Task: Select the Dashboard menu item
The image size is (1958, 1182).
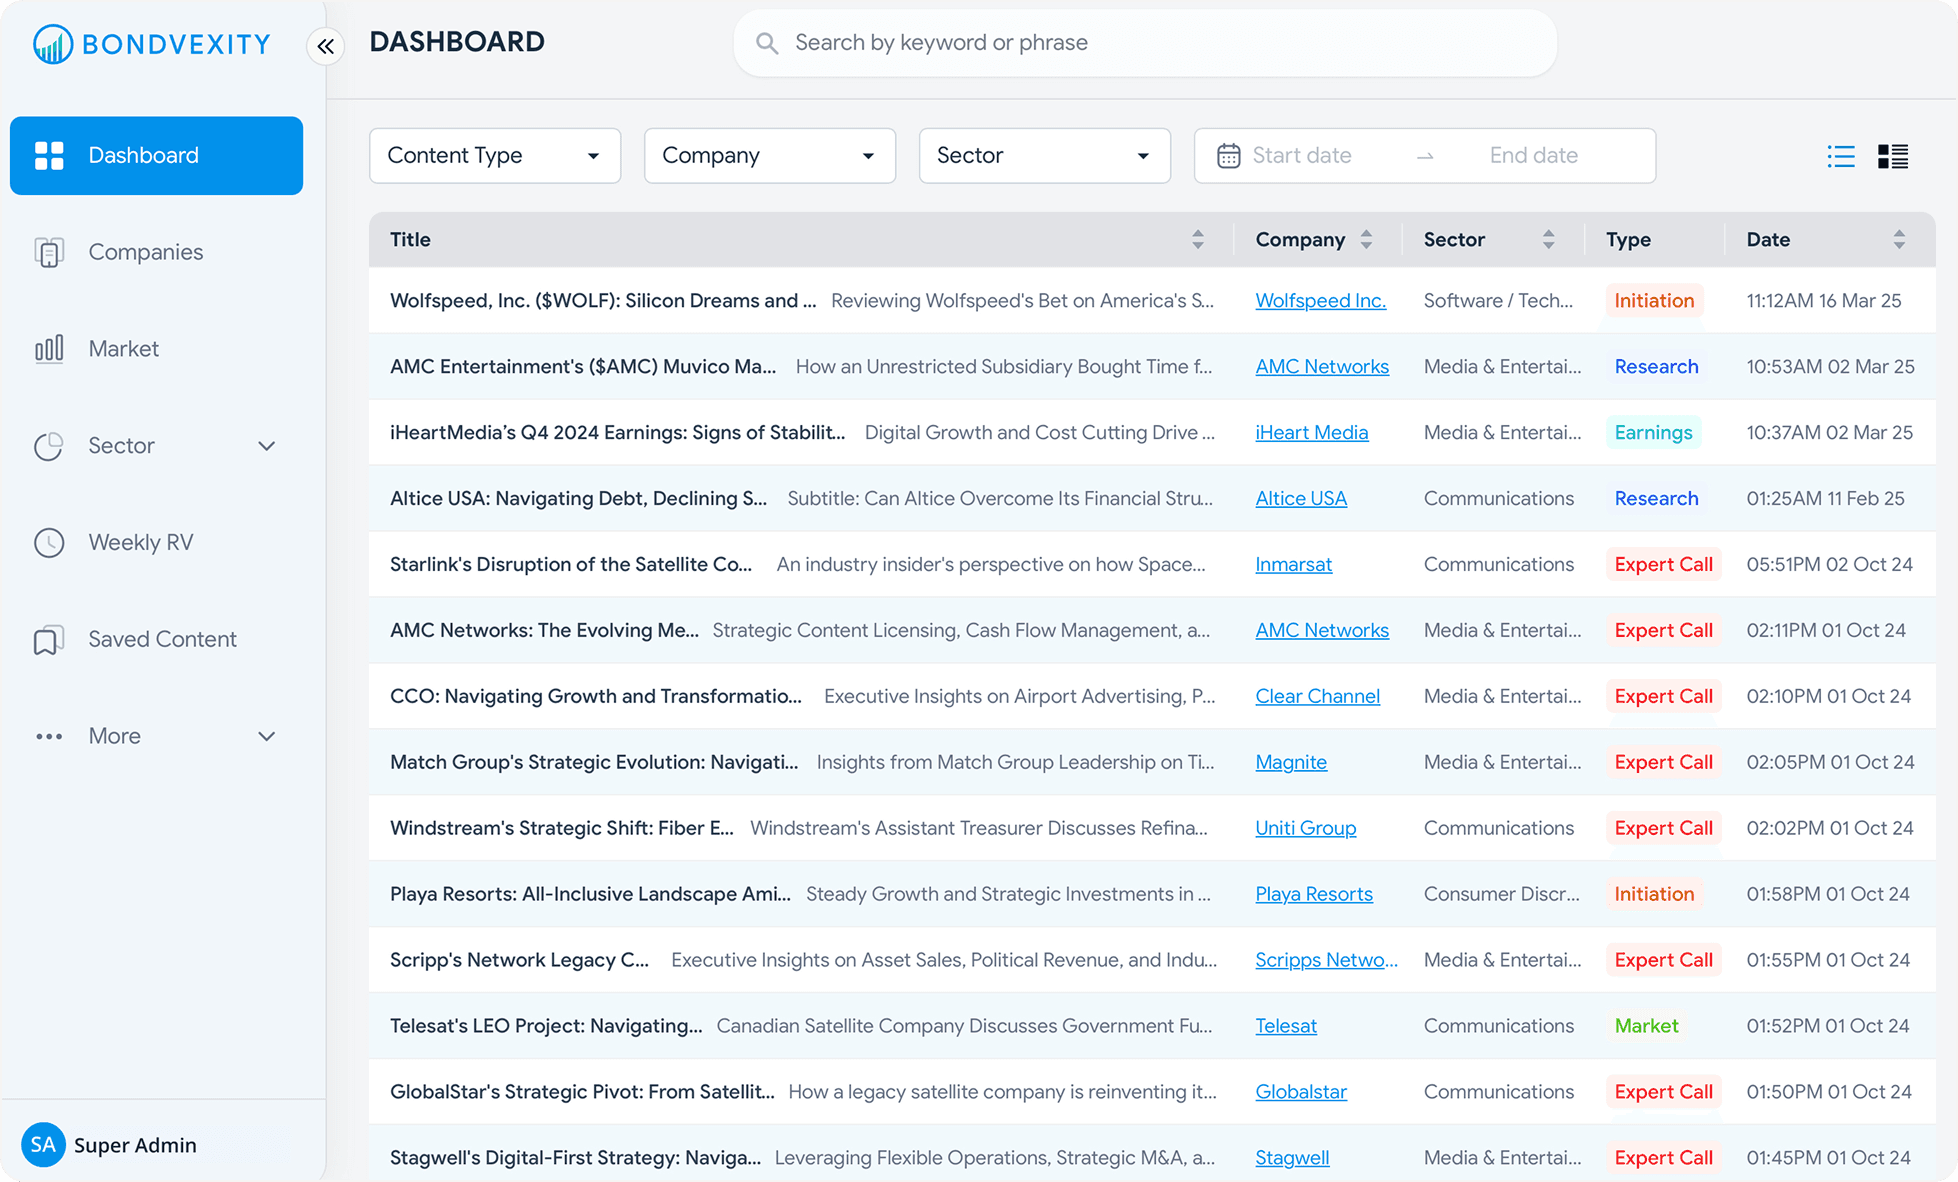Action: coord(155,155)
